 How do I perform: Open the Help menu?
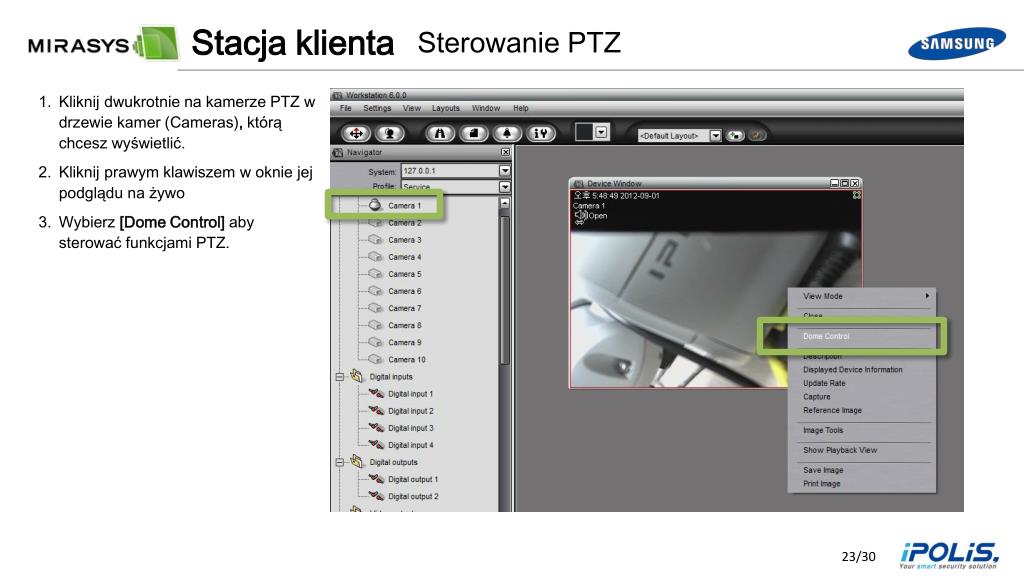coord(520,108)
